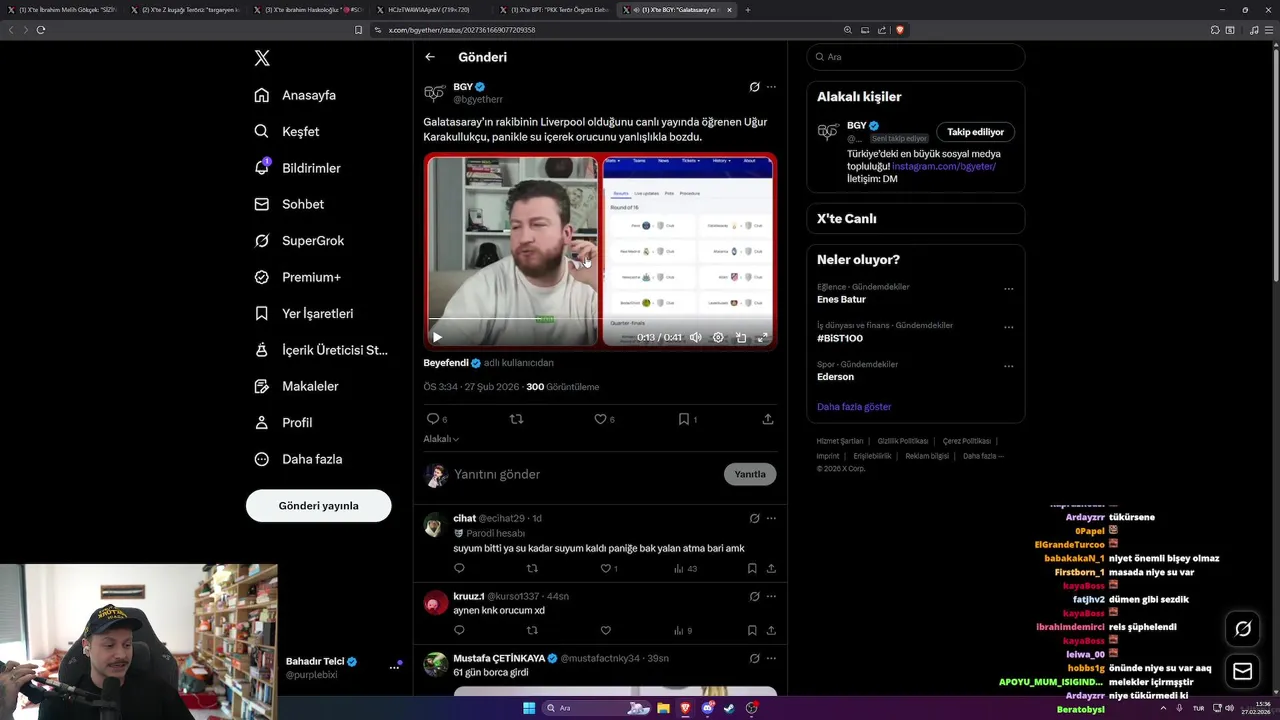The height and width of the screenshot is (720, 1280).
Task: Open Sohbet messages
Action: pyautogui.click(x=290, y=204)
